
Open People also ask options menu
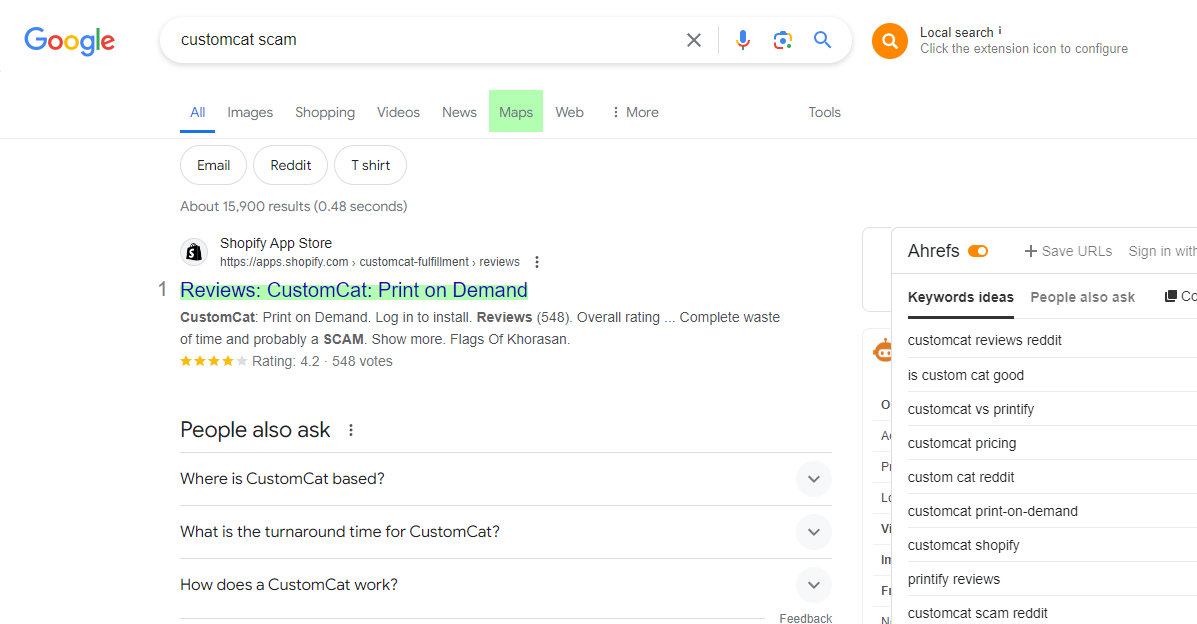(351, 429)
